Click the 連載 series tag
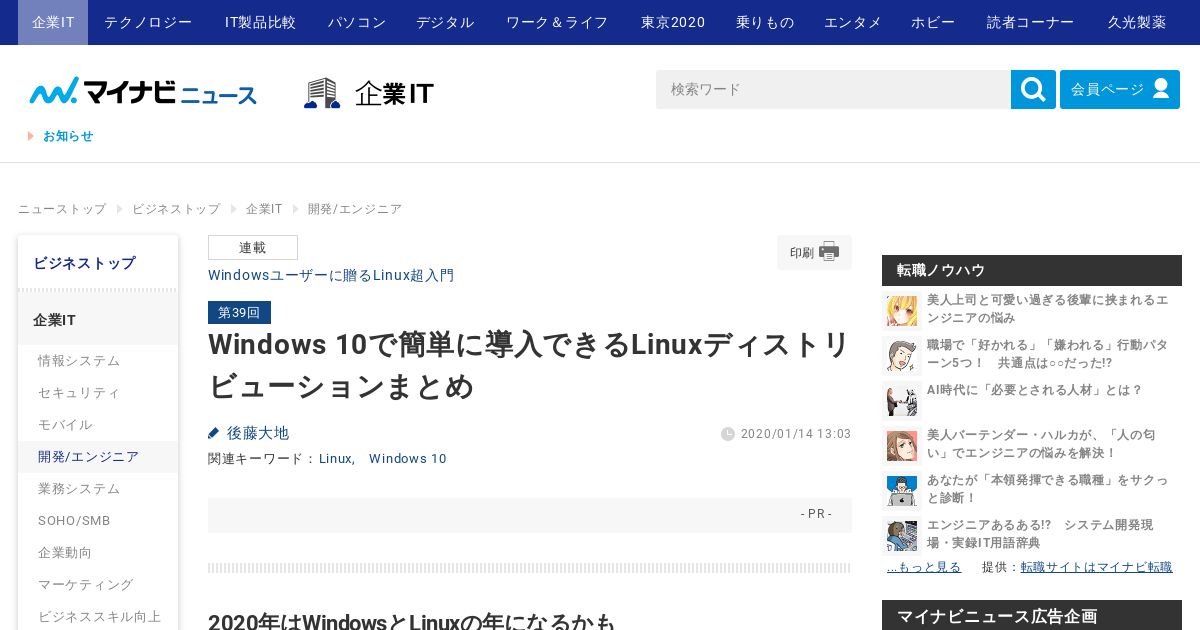The width and height of the screenshot is (1200, 630). [253, 247]
